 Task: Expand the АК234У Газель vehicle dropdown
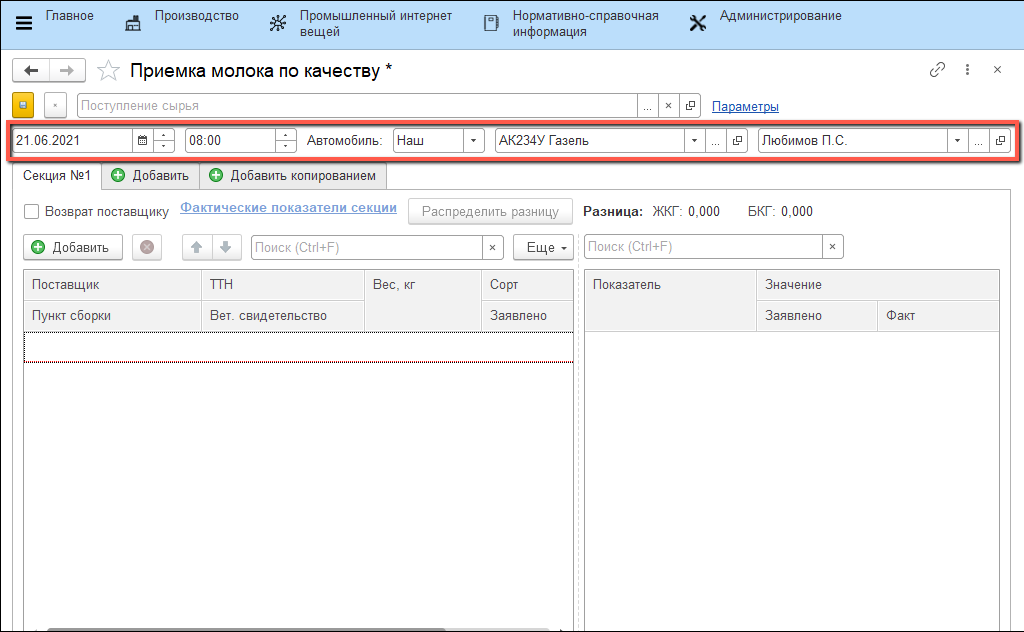pos(694,141)
